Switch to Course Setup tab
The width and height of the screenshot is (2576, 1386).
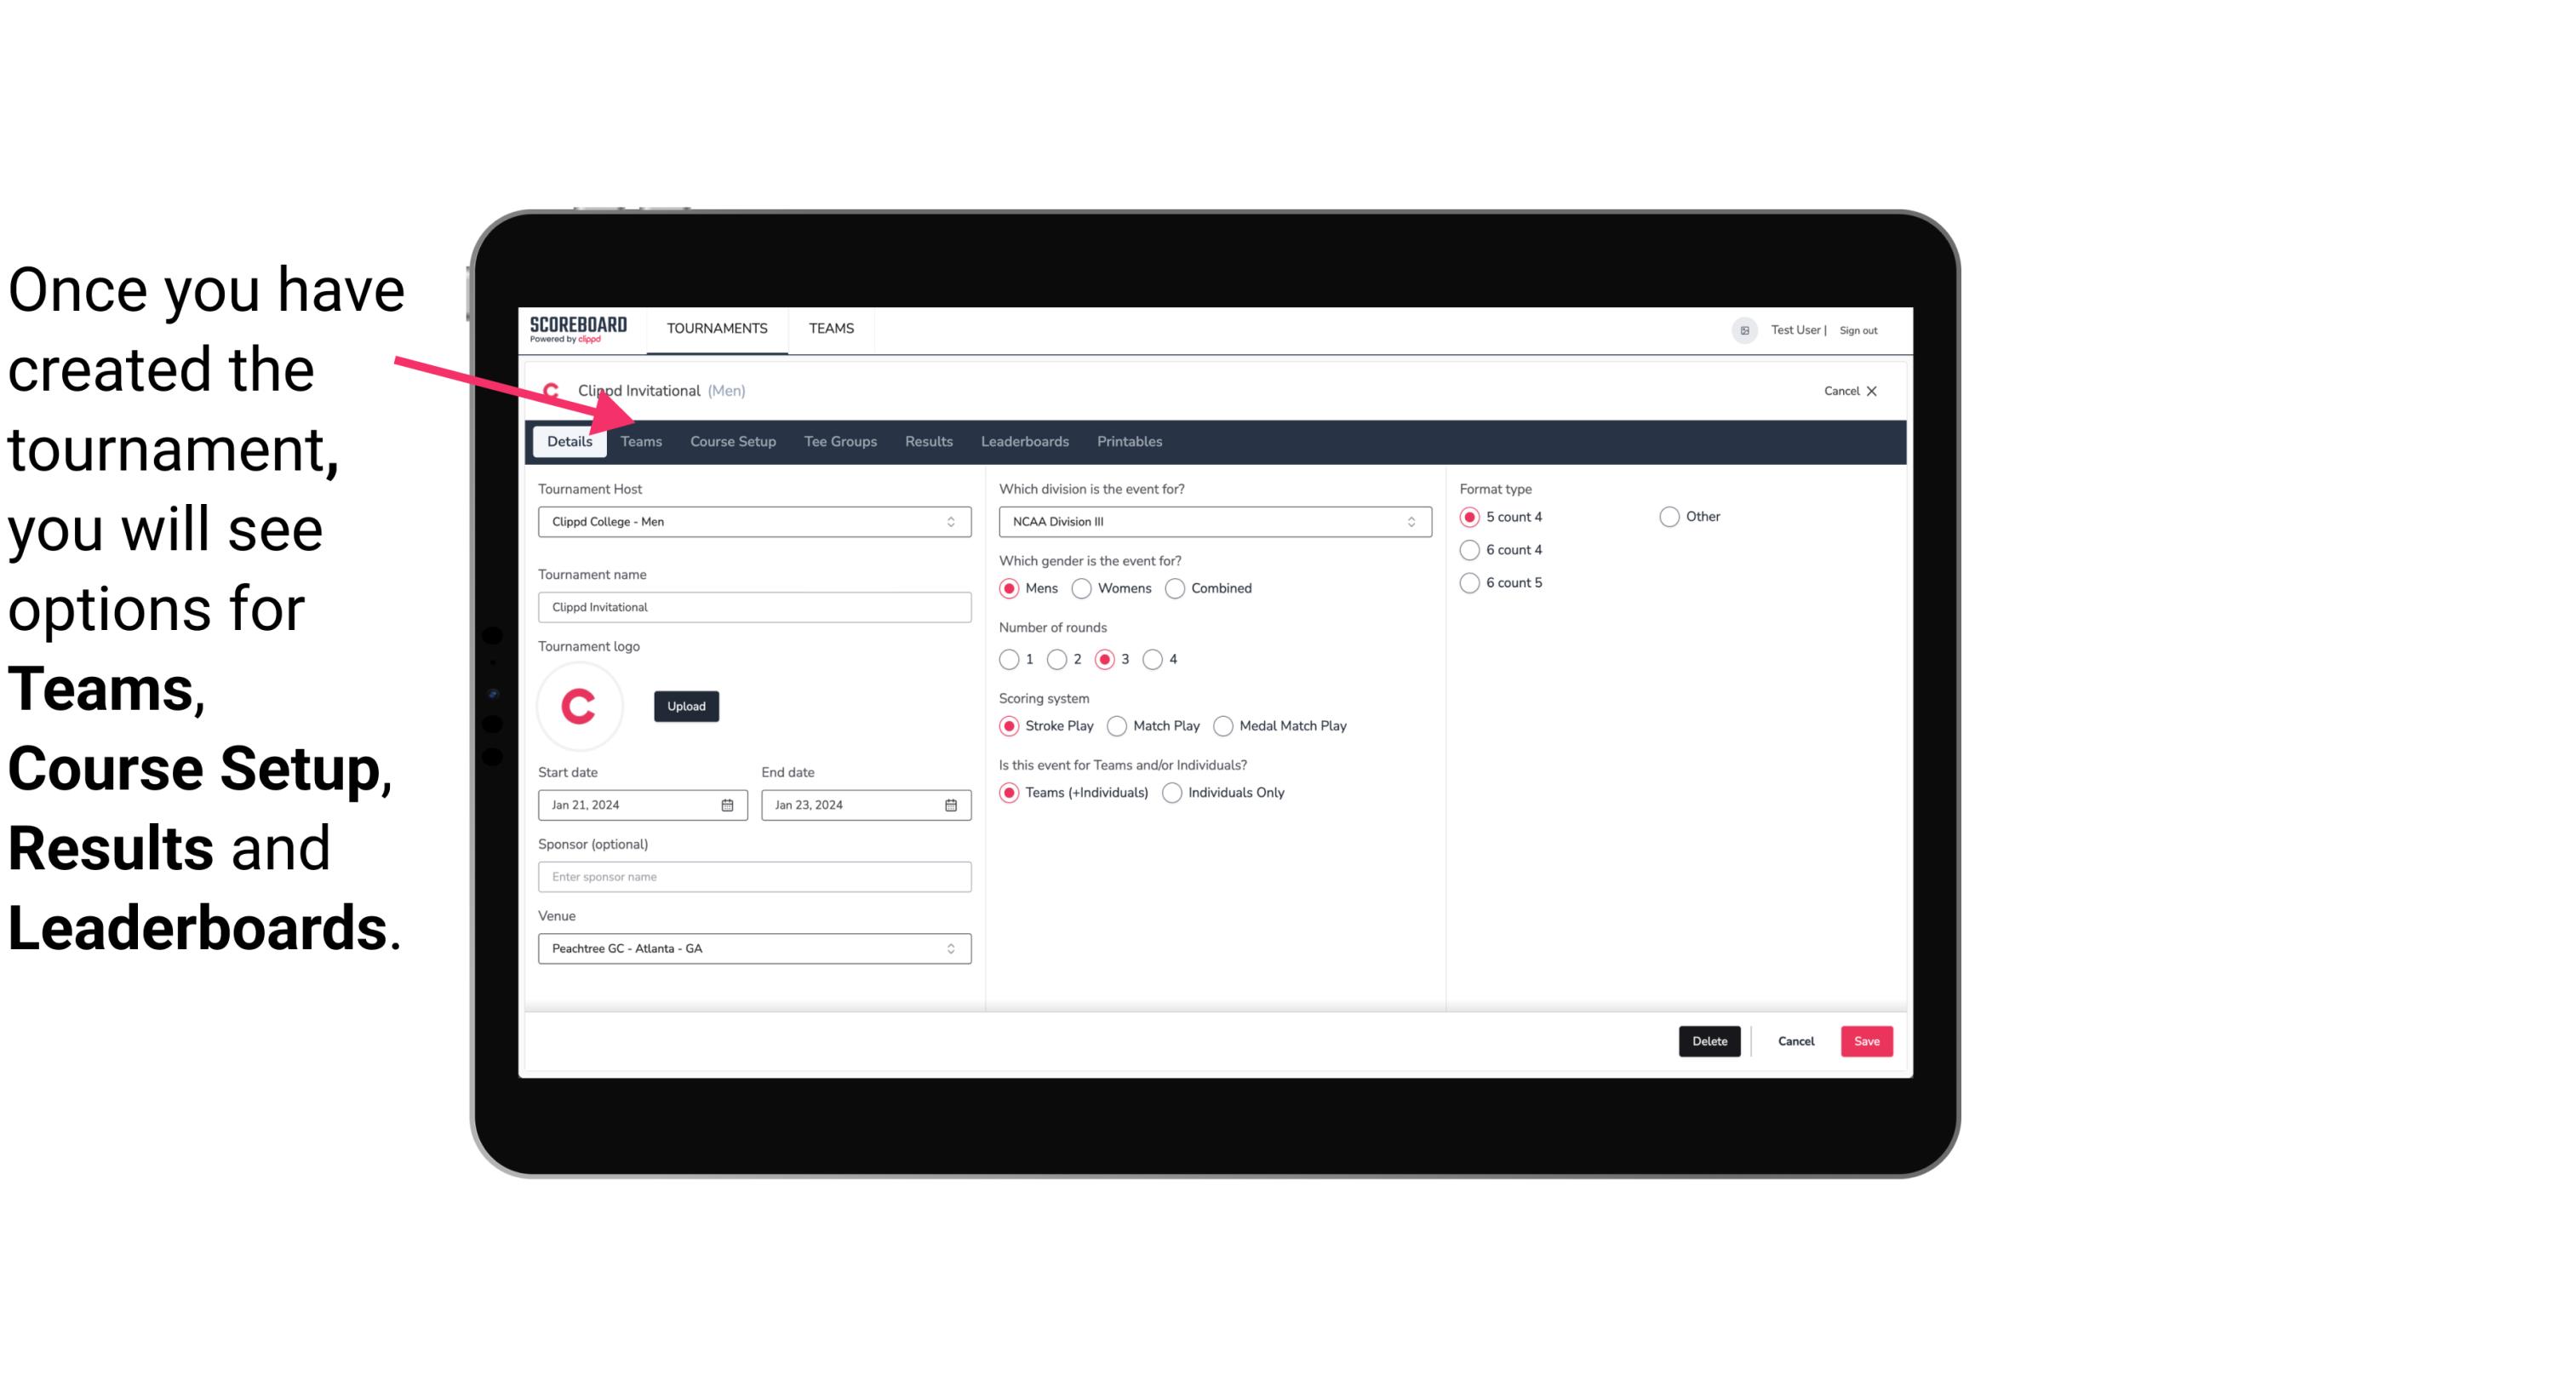point(732,440)
